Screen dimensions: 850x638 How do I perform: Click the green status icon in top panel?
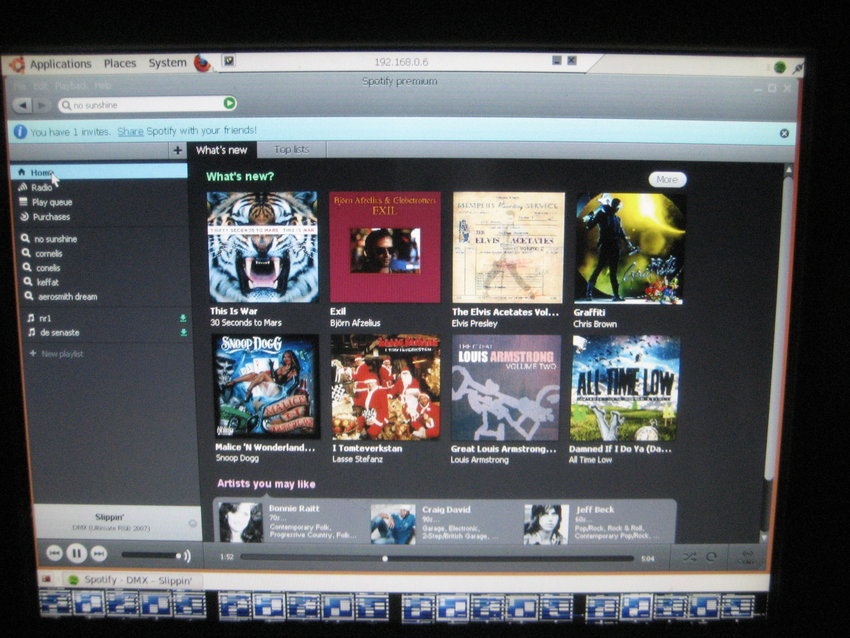780,67
